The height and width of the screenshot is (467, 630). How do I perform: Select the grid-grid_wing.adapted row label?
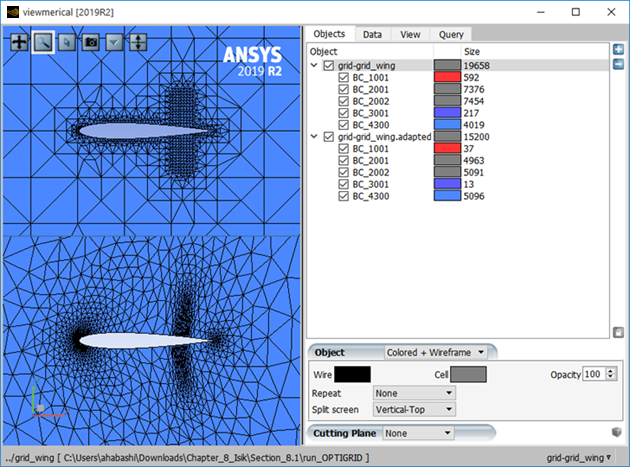point(384,137)
